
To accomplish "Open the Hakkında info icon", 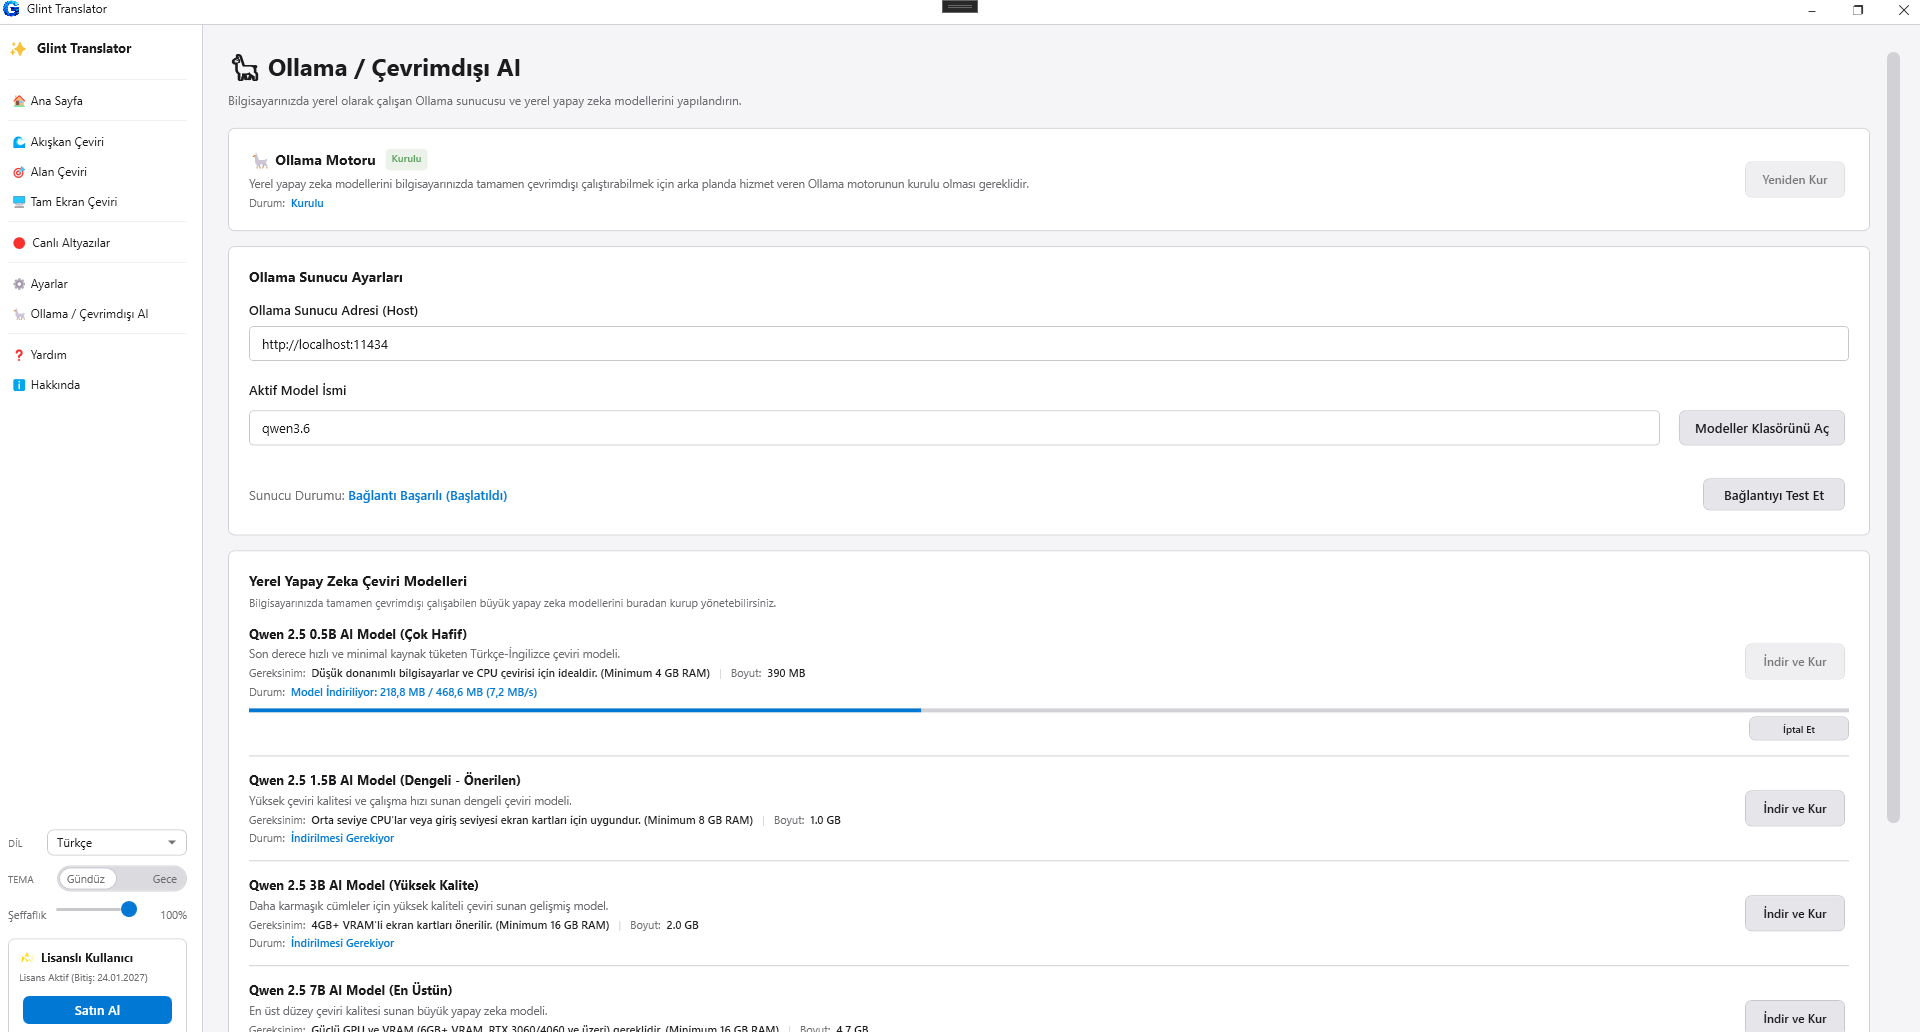I will tap(19, 385).
